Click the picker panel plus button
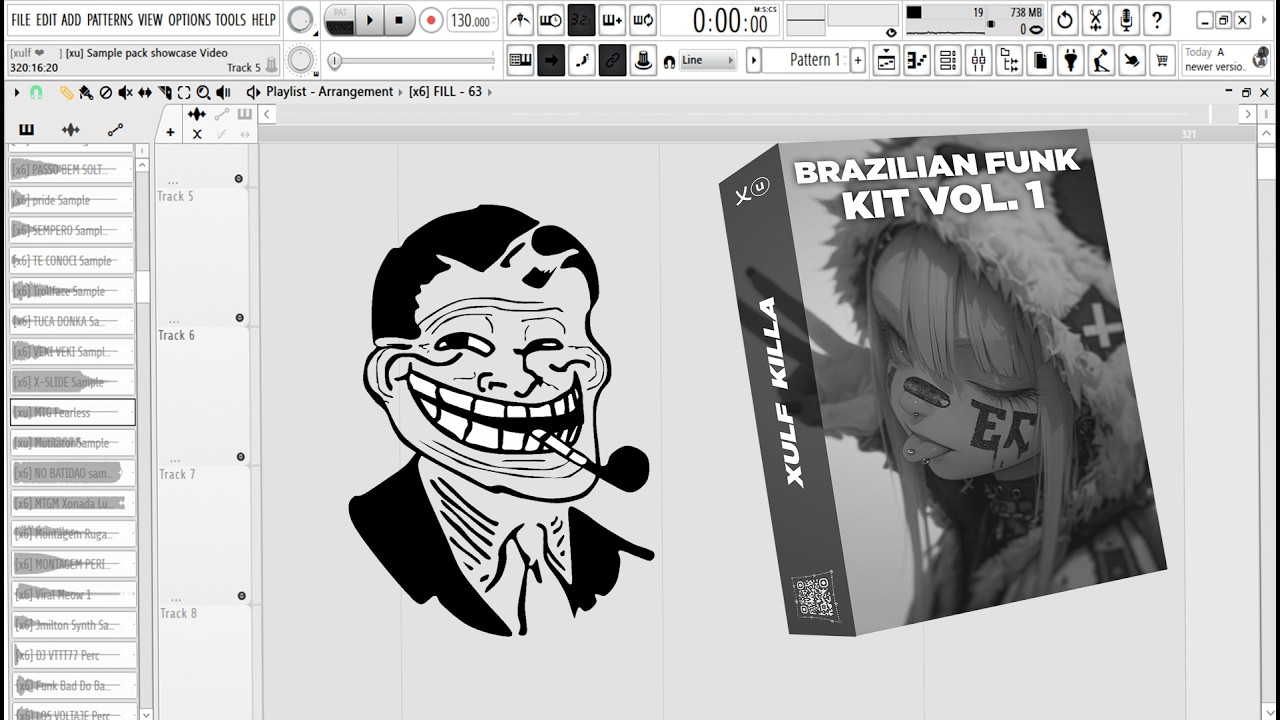The width and height of the screenshot is (1280, 720). click(x=170, y=132)
